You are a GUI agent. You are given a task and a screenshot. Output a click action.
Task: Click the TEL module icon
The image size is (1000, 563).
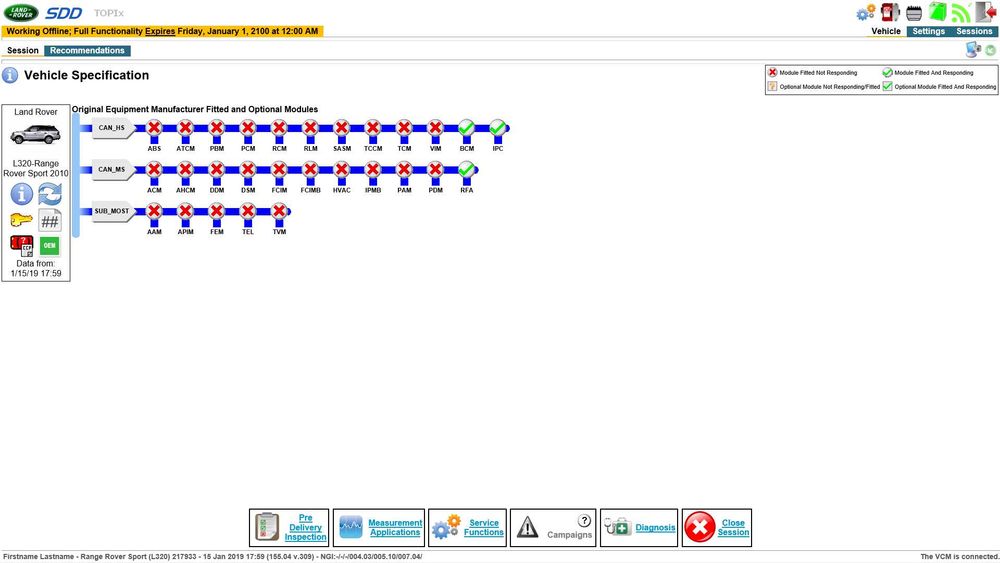(247, 211)
